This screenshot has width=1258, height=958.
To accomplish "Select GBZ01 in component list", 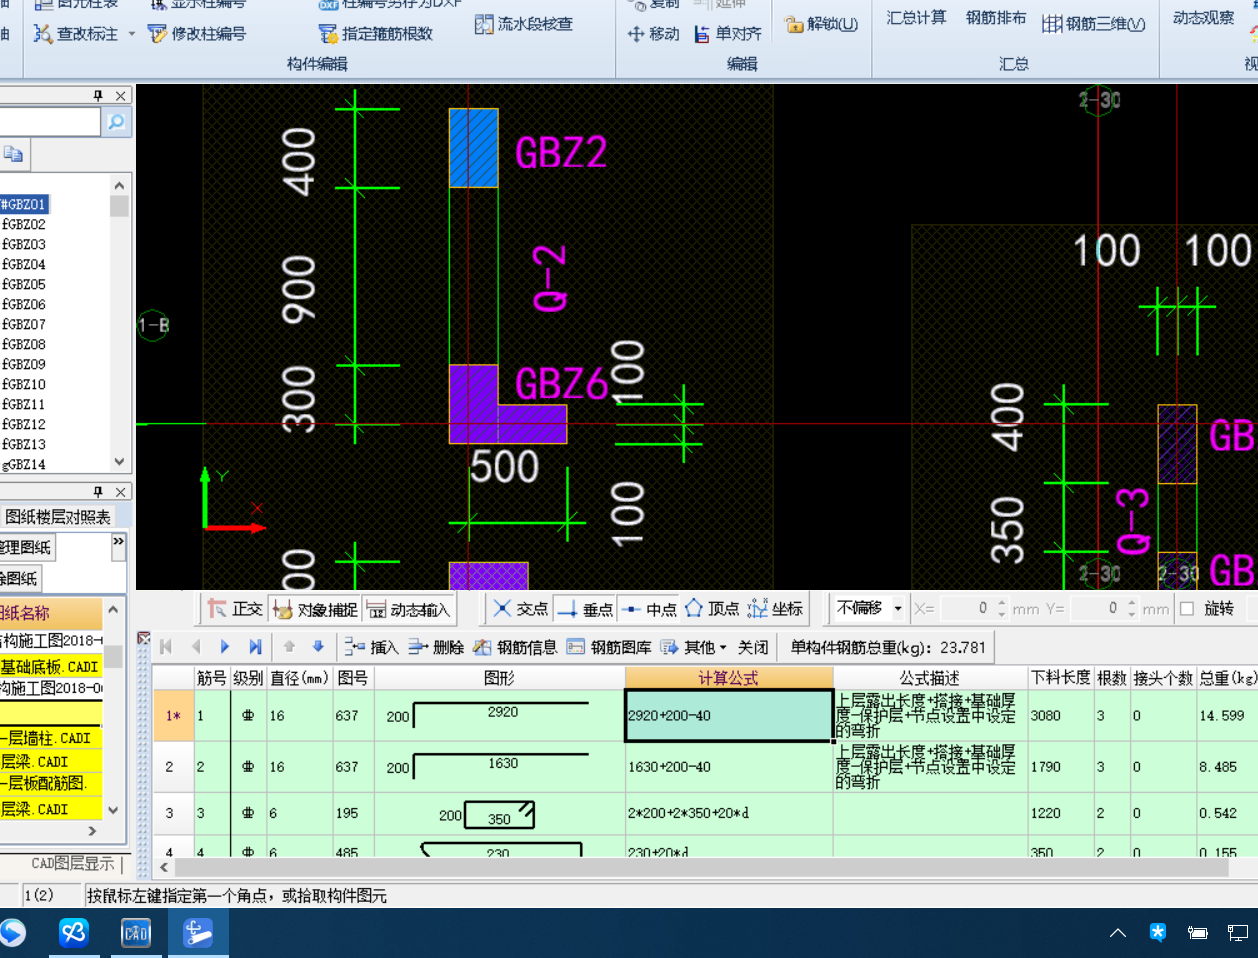I will (x=24, y=204).
